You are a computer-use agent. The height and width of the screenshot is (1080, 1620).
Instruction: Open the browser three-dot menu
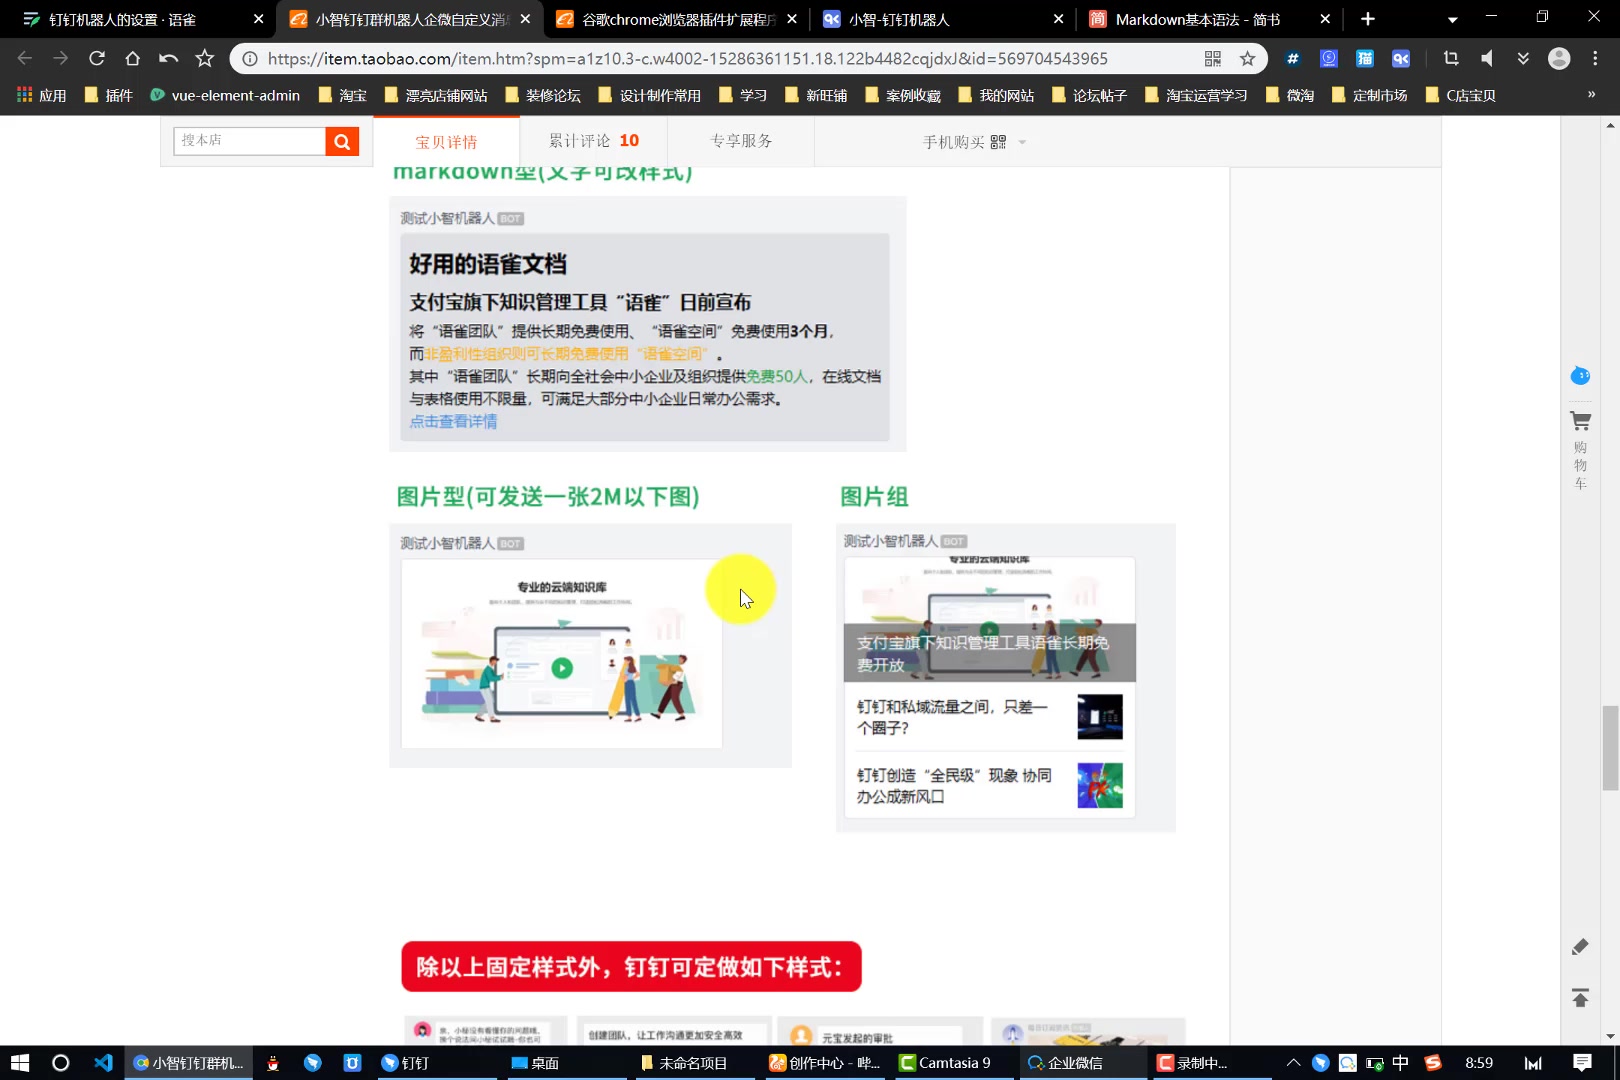(x=1594, y=59)
